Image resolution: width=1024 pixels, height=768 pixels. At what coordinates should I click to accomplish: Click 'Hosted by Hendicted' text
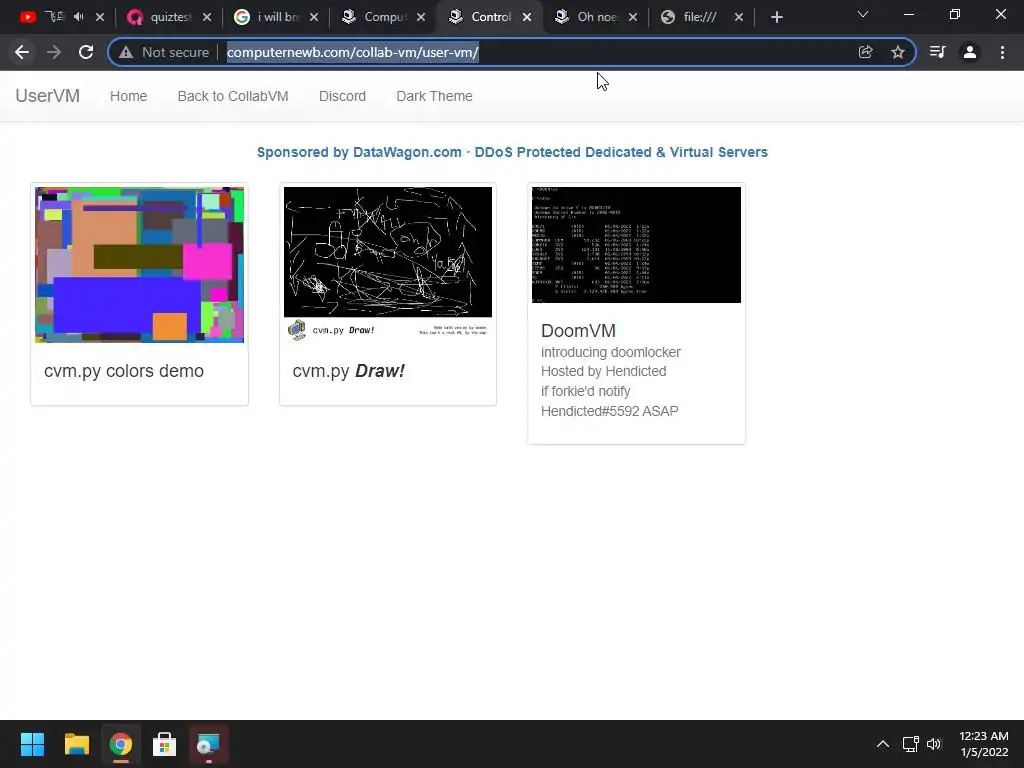(x=603, y=371)
